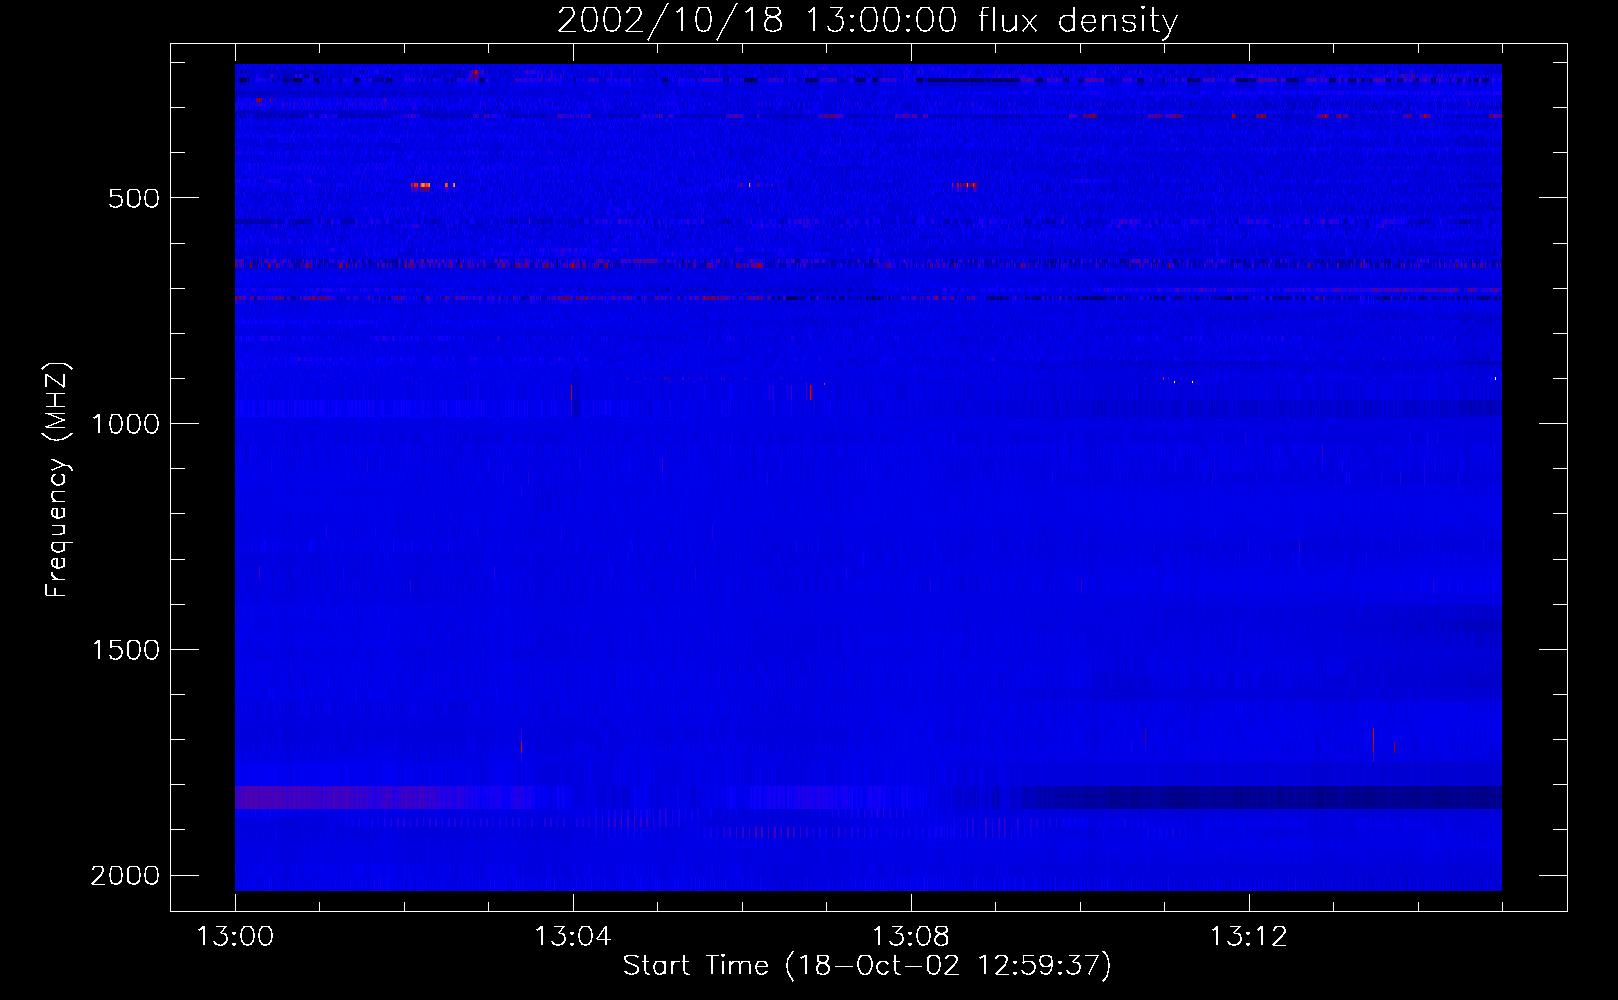
Task: Click the plot title '2002/10/18 13:00:00 flux density'
Action: coord(867,20)
